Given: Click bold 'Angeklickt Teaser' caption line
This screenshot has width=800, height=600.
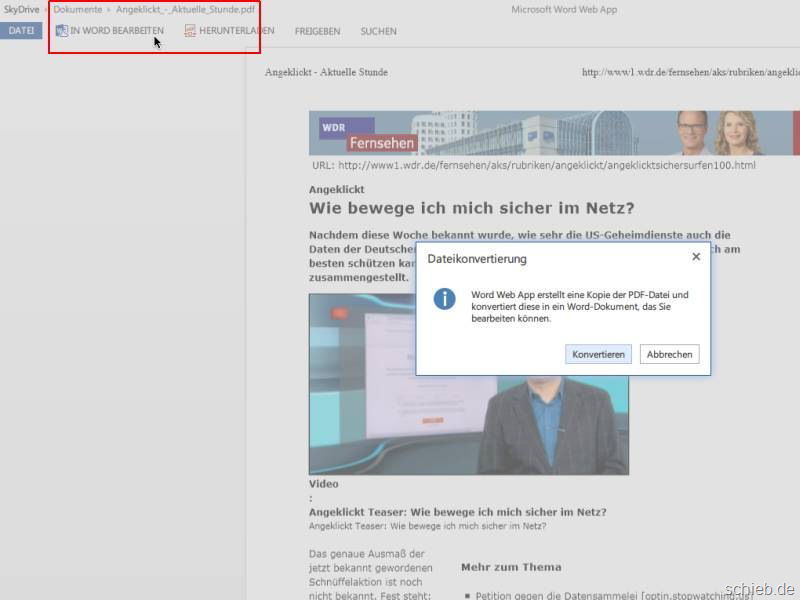Looking at the screenshot, I should [458, 512].
